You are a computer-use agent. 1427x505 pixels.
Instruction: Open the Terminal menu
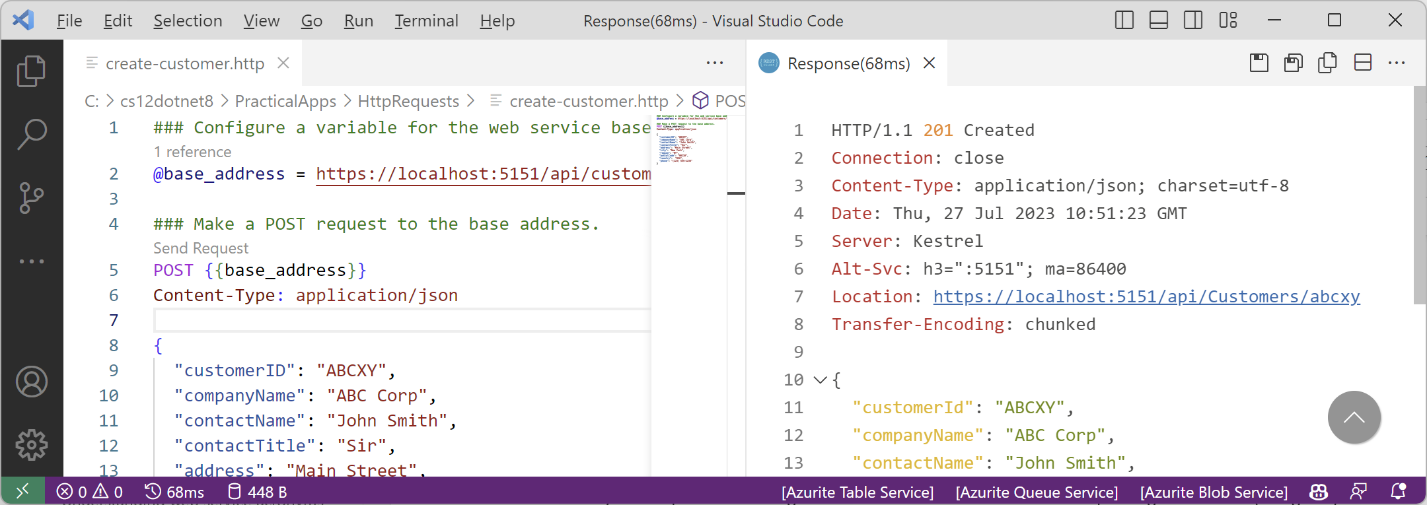tap(427, 21)
